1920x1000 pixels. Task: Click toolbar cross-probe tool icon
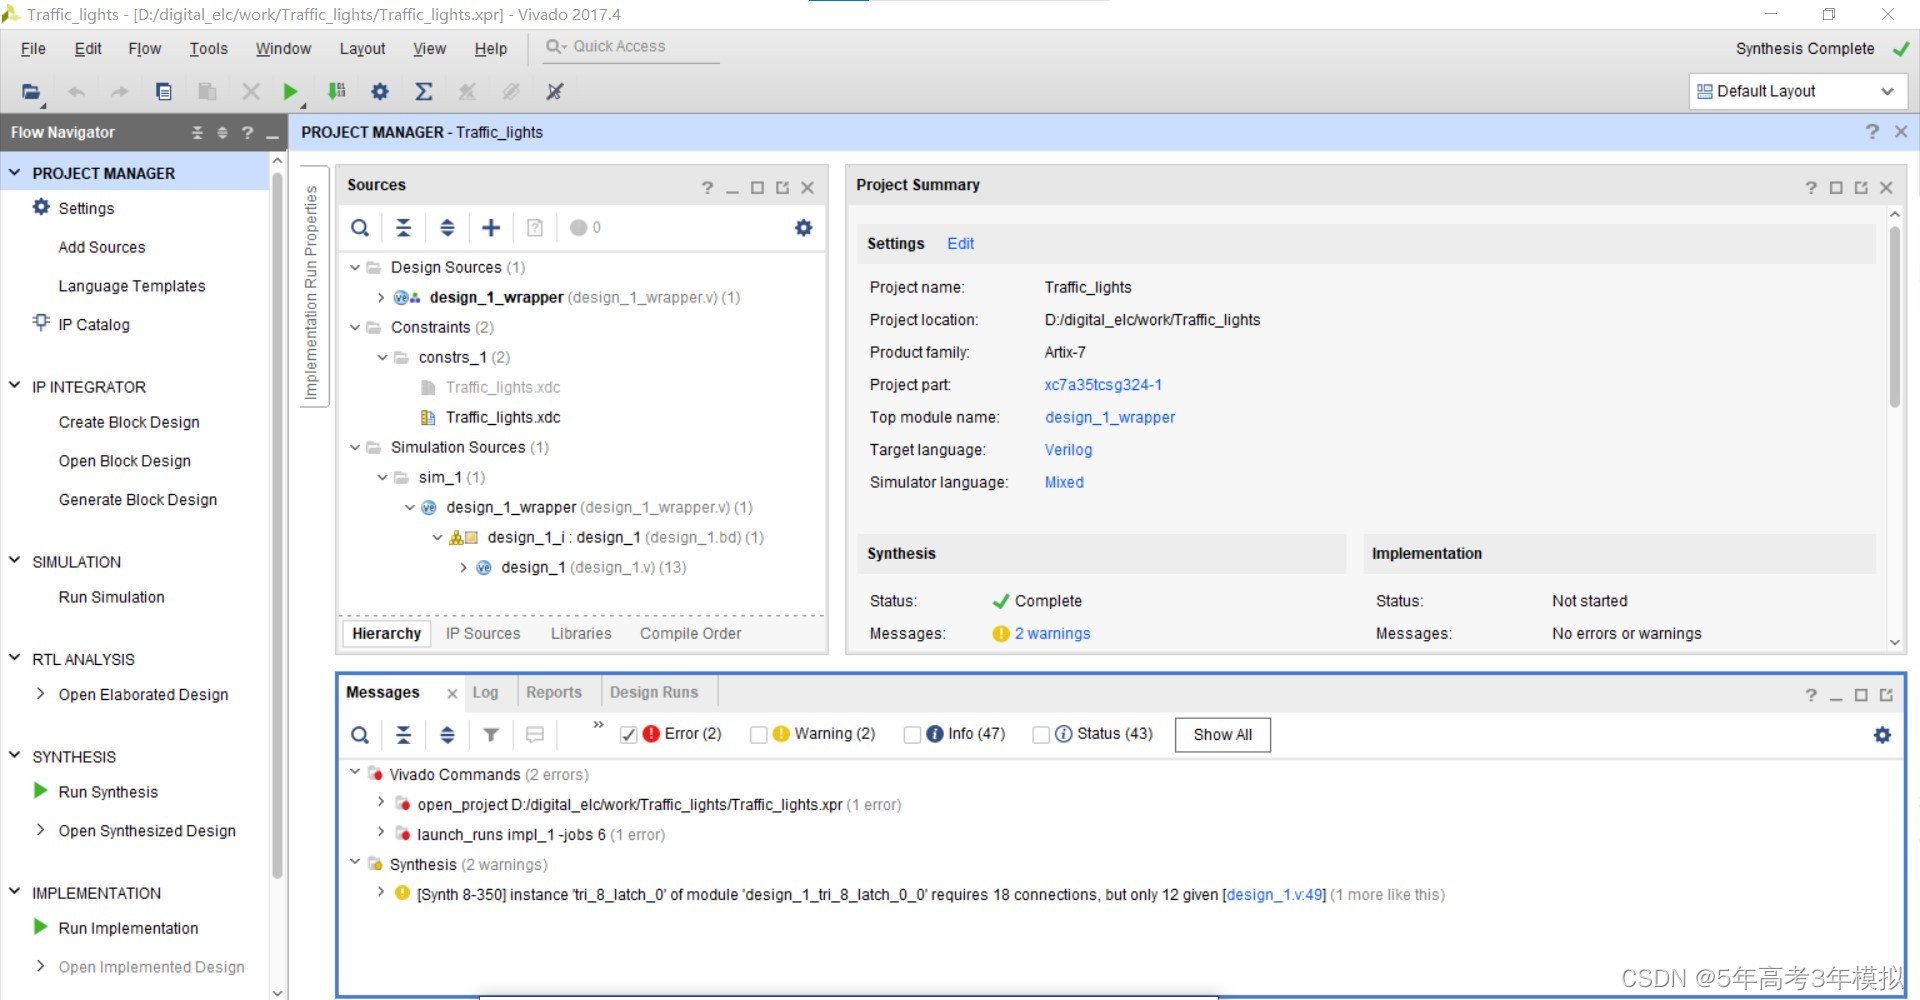tap(555, 91)
